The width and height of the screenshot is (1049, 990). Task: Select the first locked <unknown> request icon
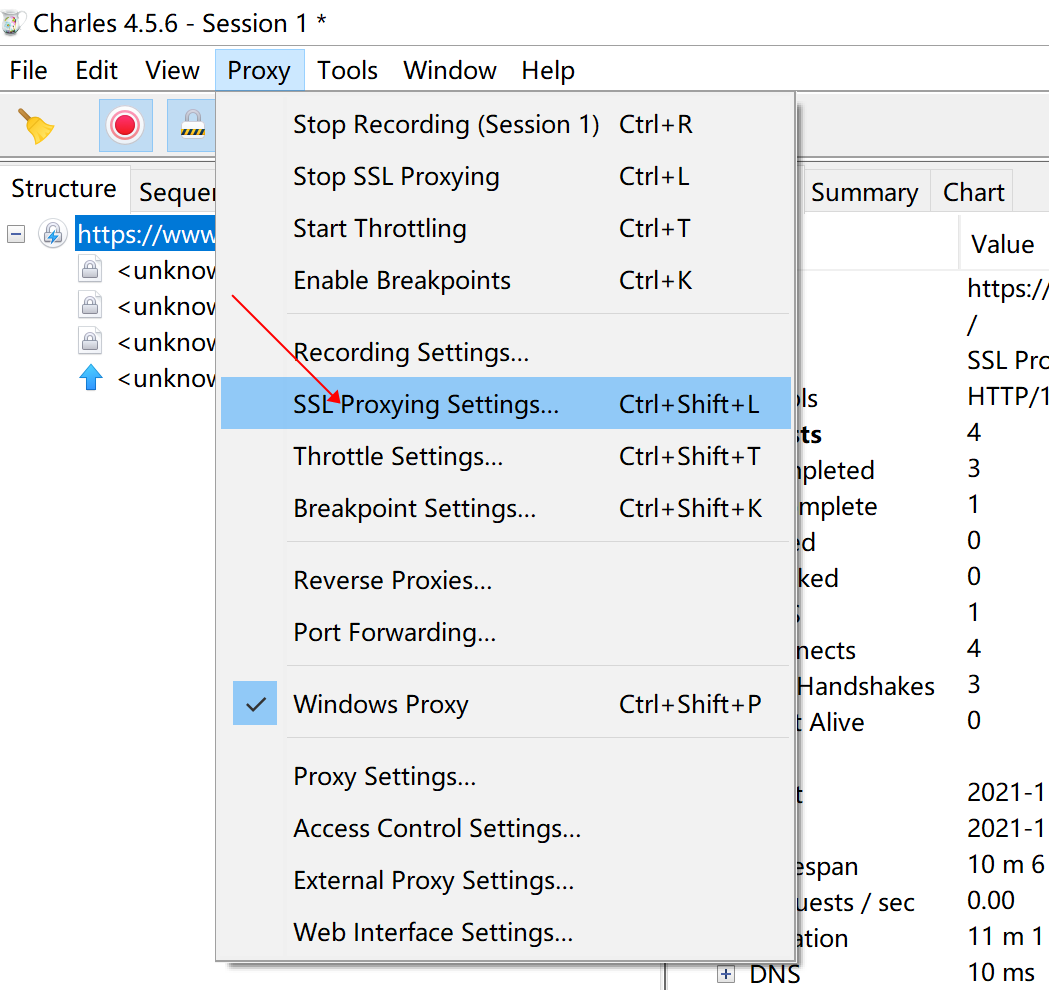point(91,270)
